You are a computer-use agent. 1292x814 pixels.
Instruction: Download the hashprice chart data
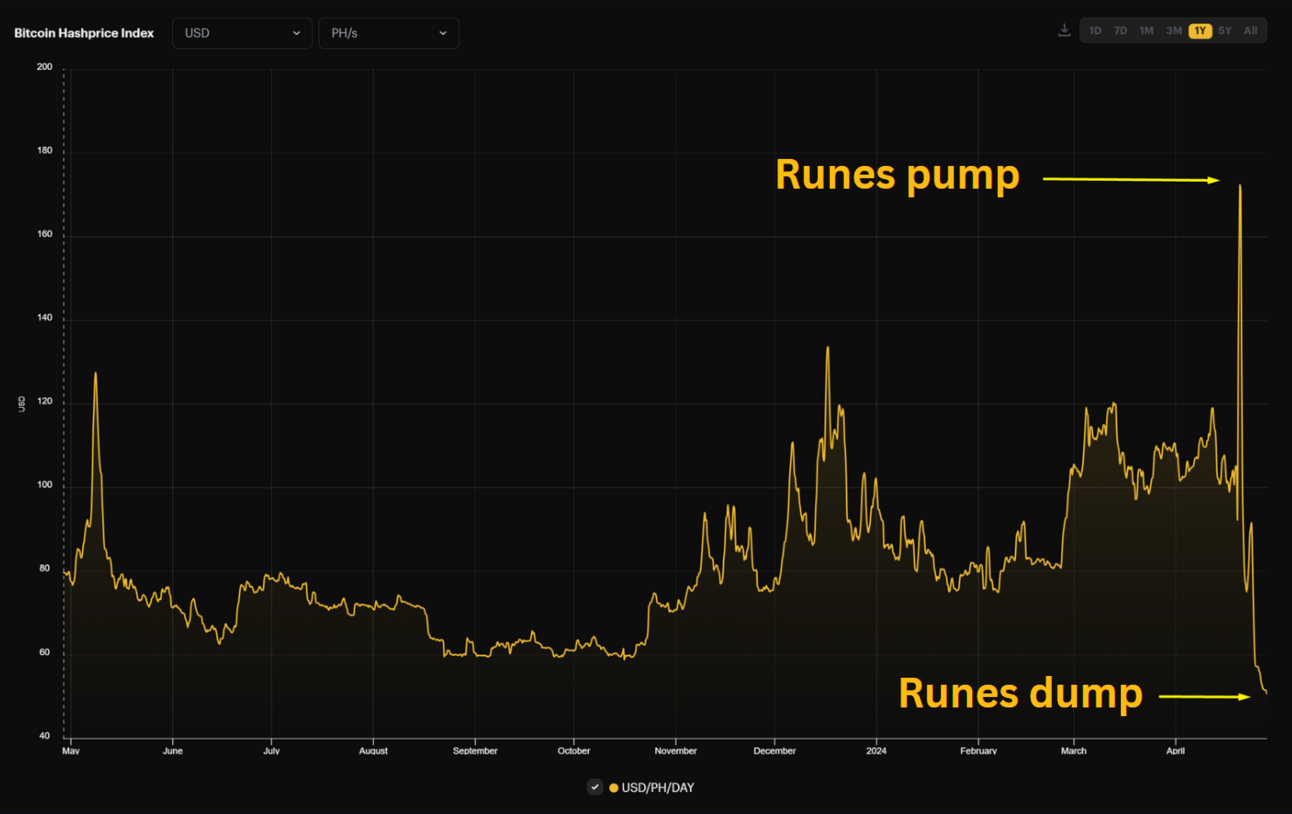tap(1064, 31)
